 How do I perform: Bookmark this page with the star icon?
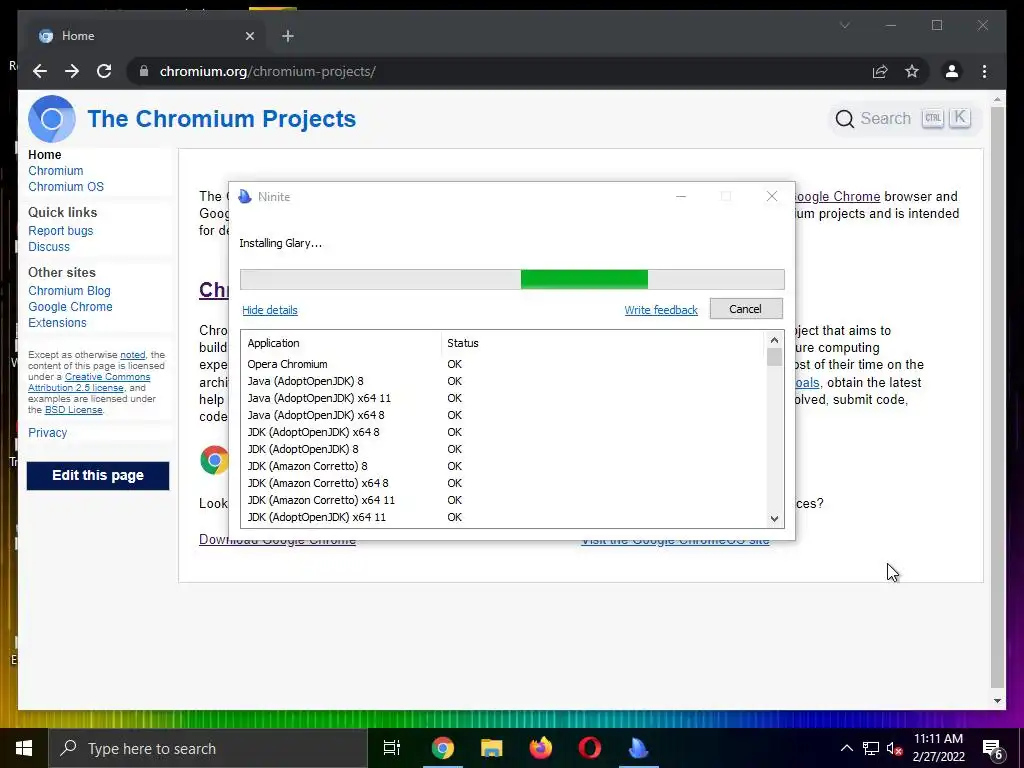pyautogui.click(x=912, y=71)
